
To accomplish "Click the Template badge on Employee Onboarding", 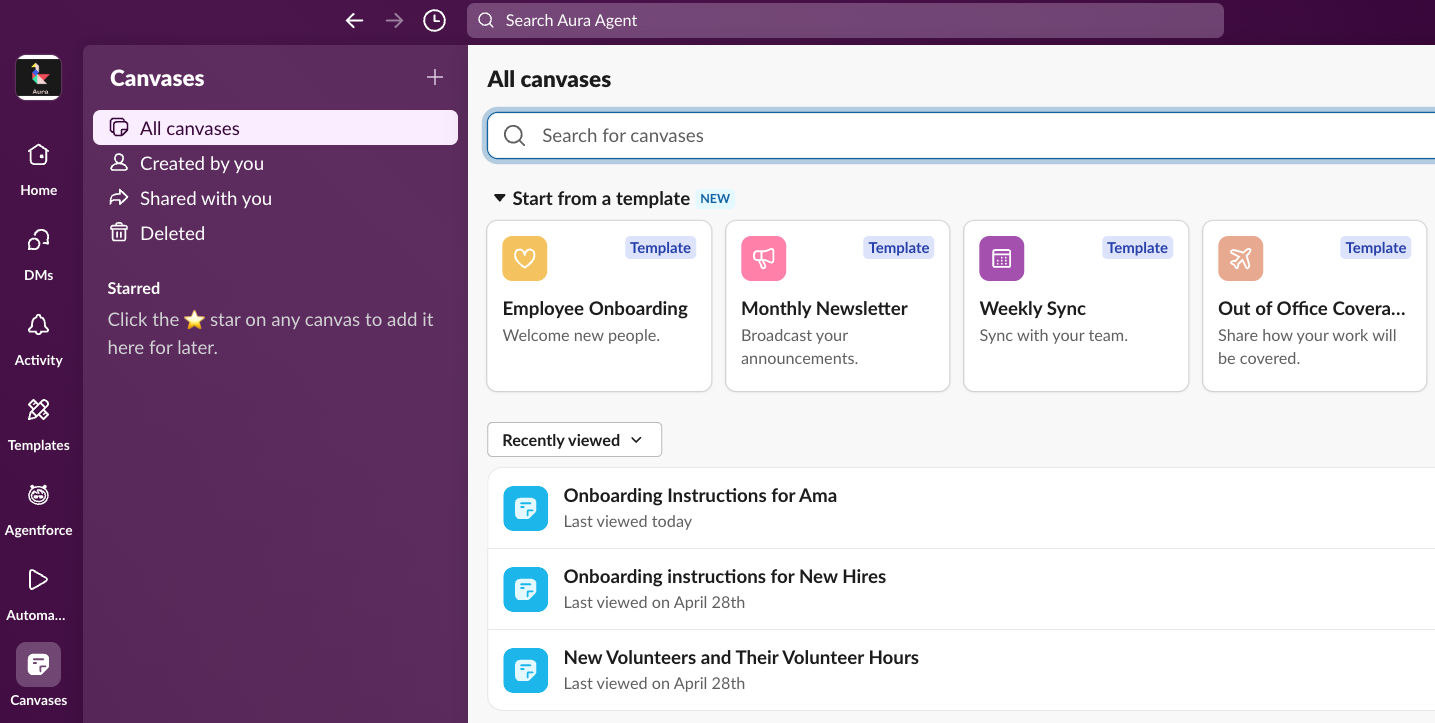I will [x=660, y=248].
